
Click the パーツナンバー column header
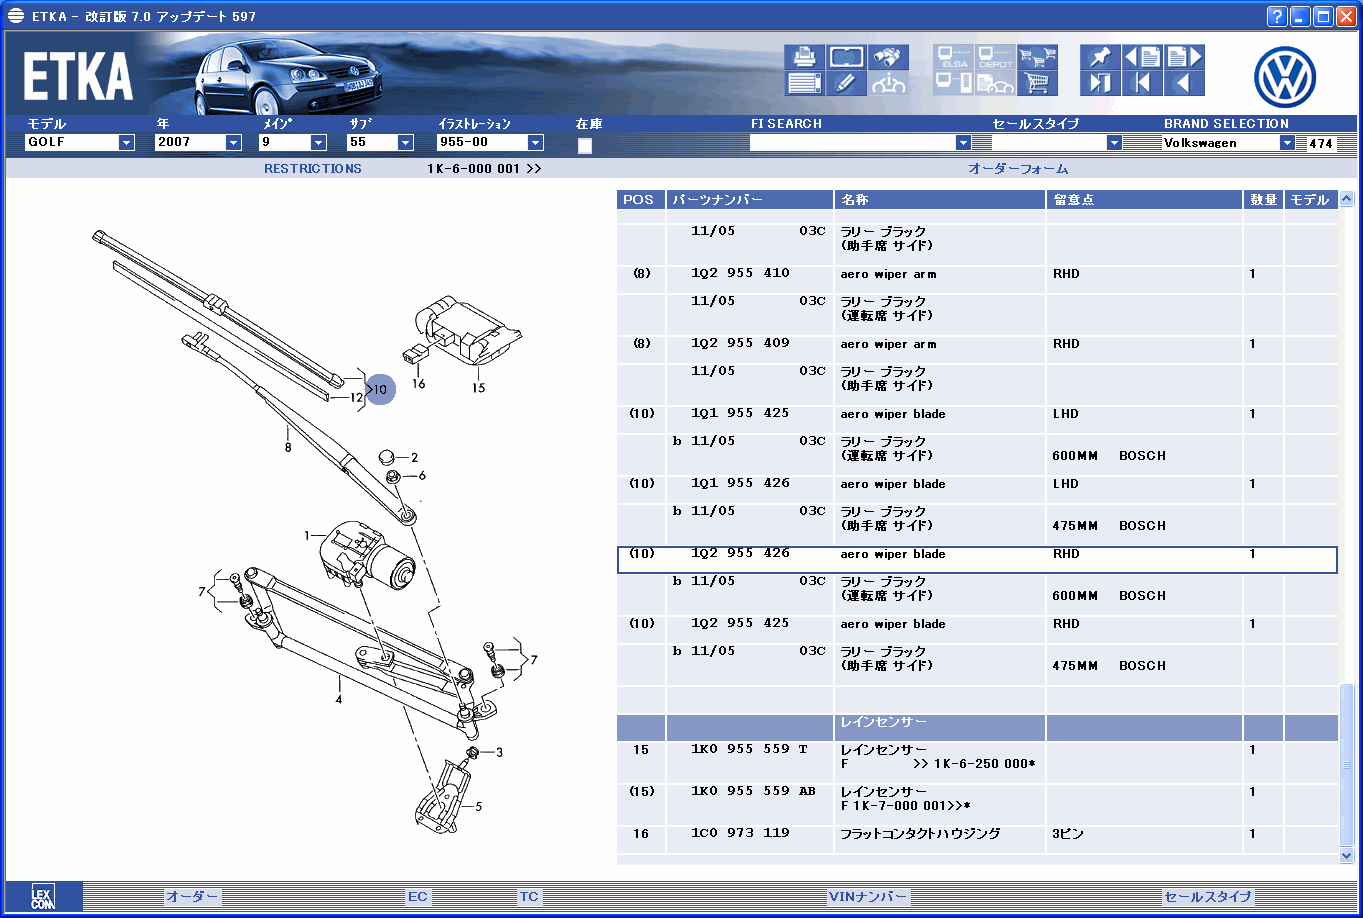pos(750,200)
